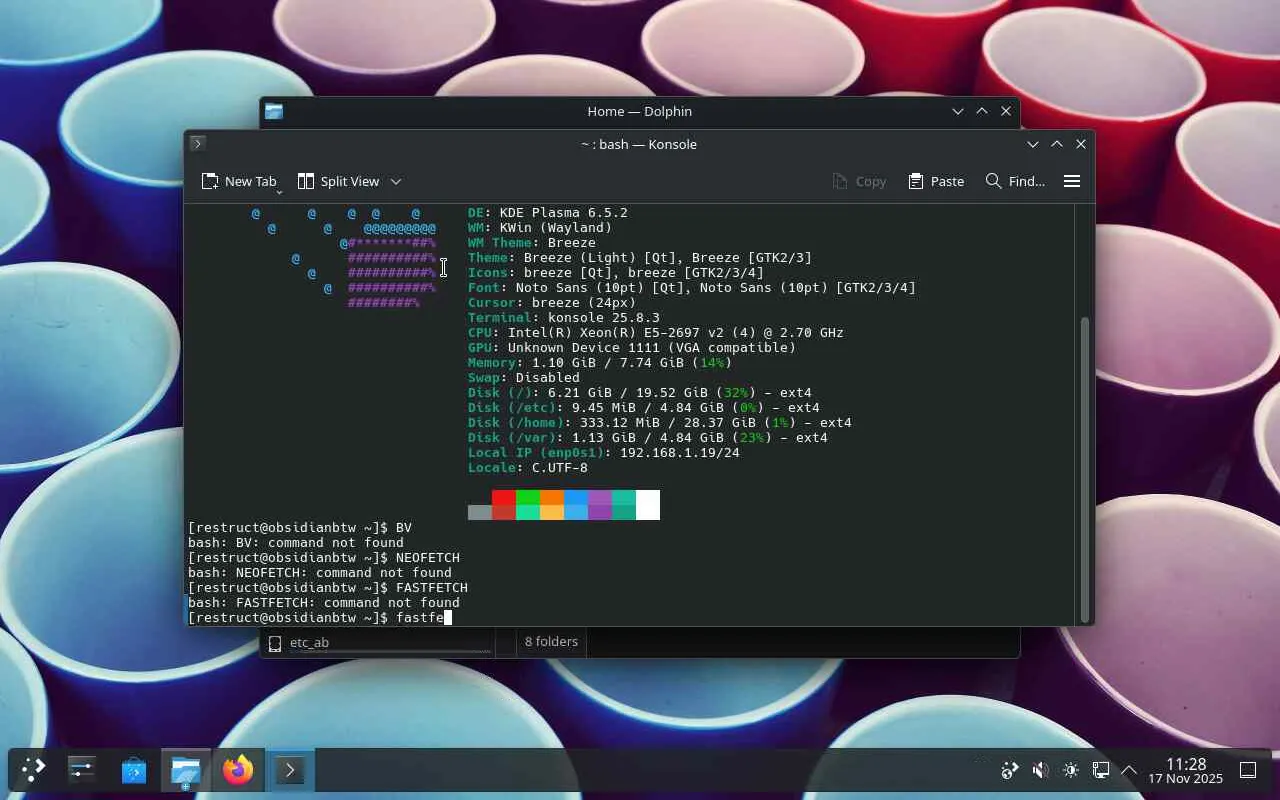Click the Memory line showing 1.10 GiB

pyautogui.click(x=600, y=363)
